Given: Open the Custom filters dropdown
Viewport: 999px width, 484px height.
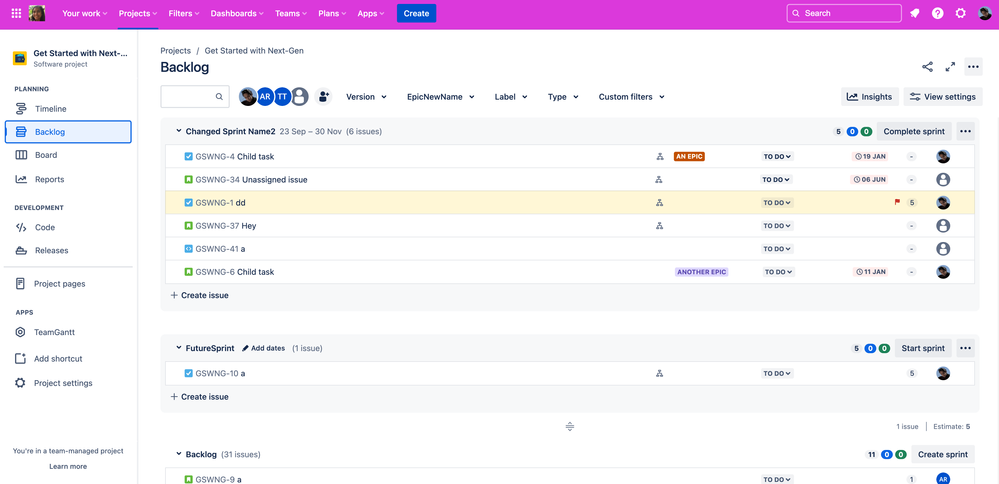Looking at the screenshot, I should [631, 97].
